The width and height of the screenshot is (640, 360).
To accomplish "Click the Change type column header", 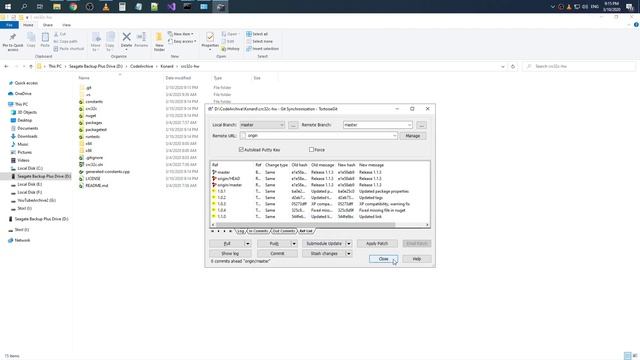I will pos(276,165).
